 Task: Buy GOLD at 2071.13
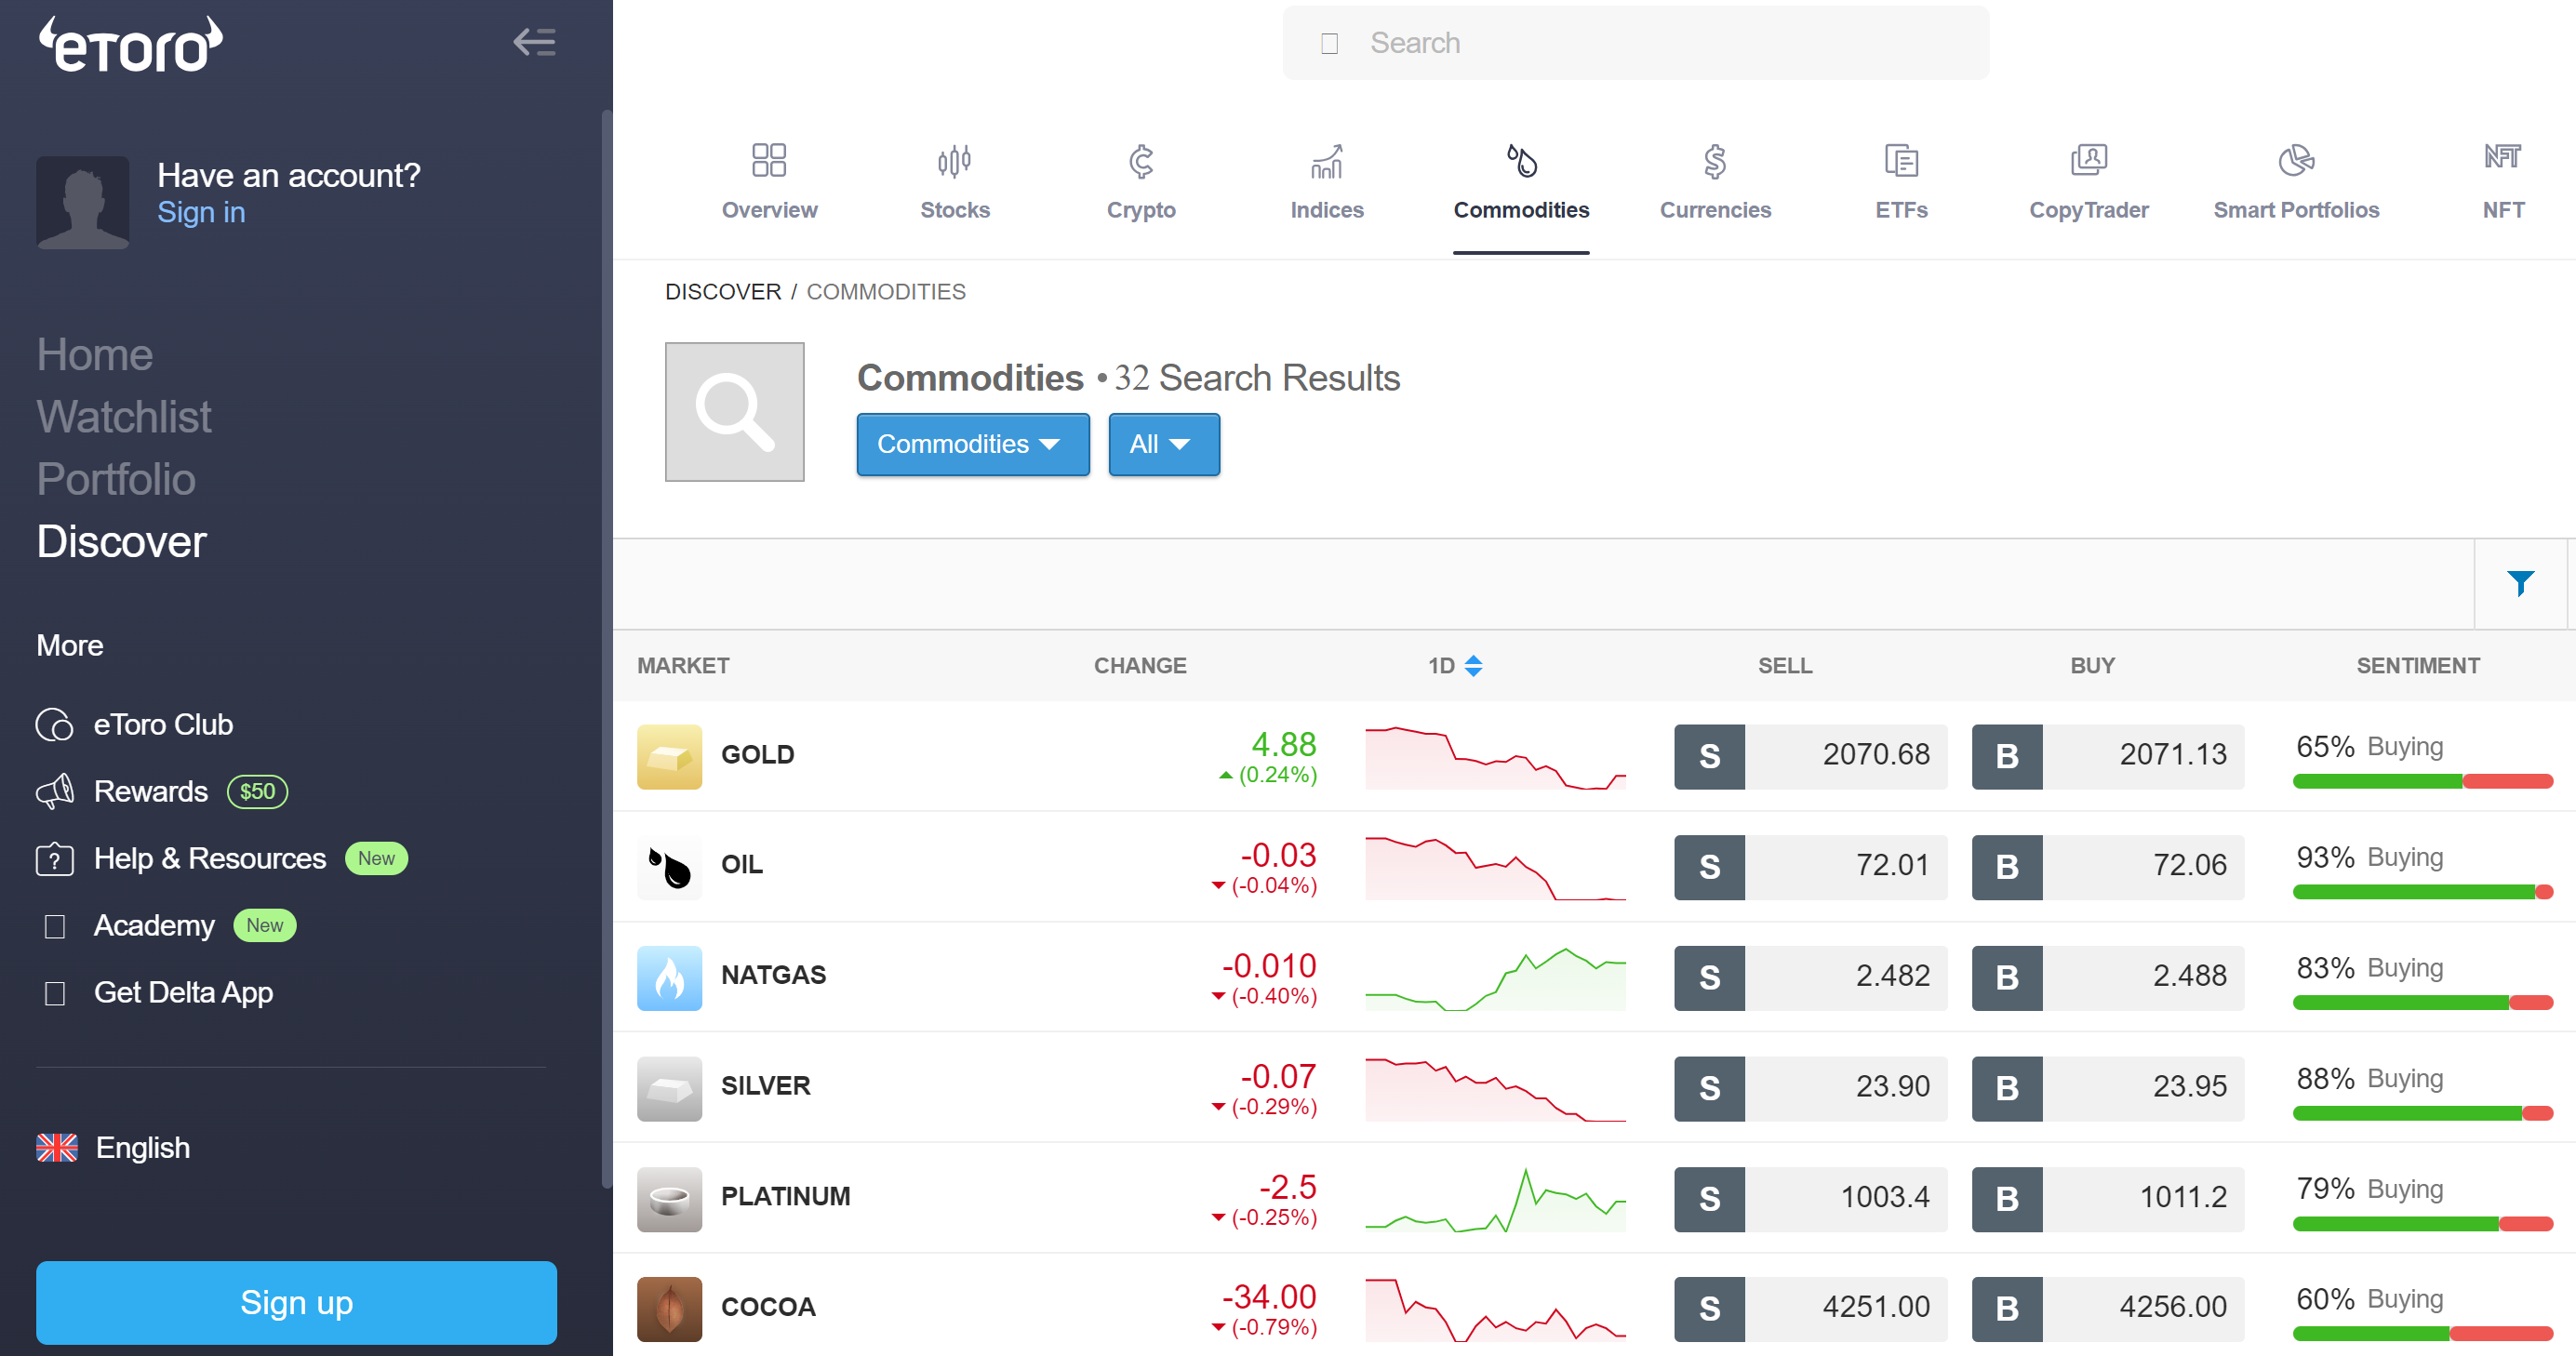2107,756
